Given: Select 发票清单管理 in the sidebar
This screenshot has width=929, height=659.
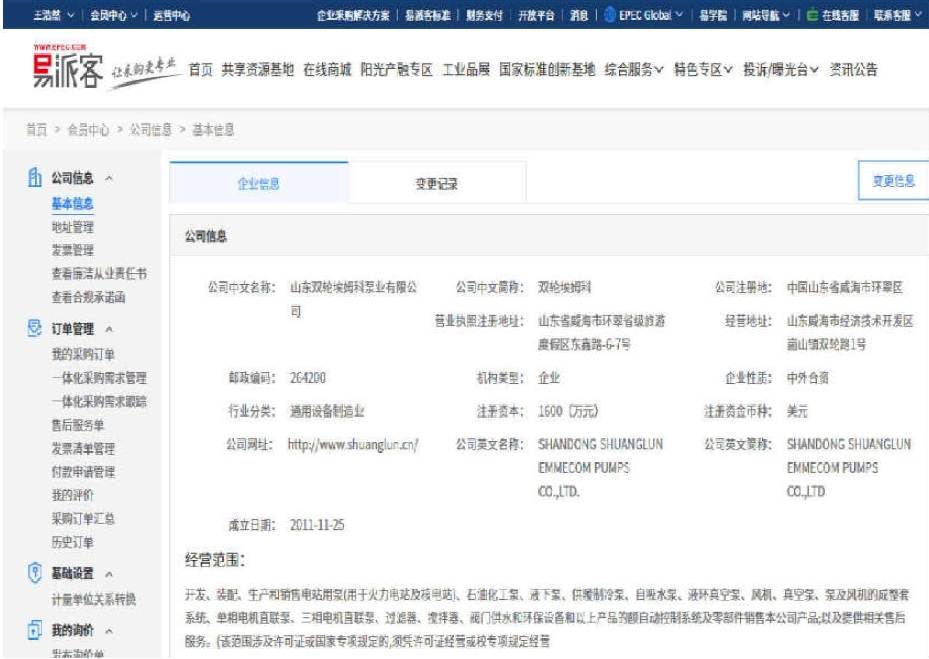Looking at the screenshot, I should (83, 449).
